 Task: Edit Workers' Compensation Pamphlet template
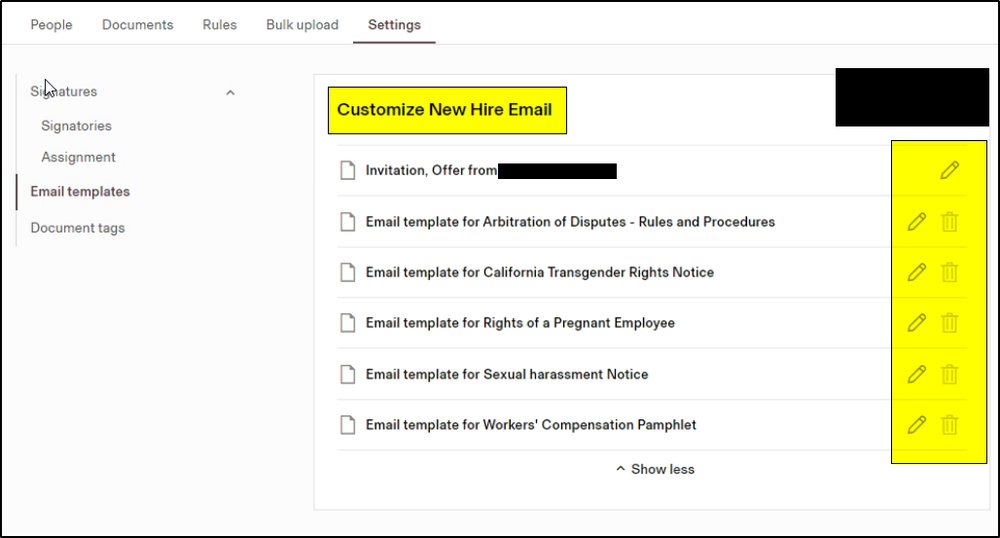coord(916,425)
